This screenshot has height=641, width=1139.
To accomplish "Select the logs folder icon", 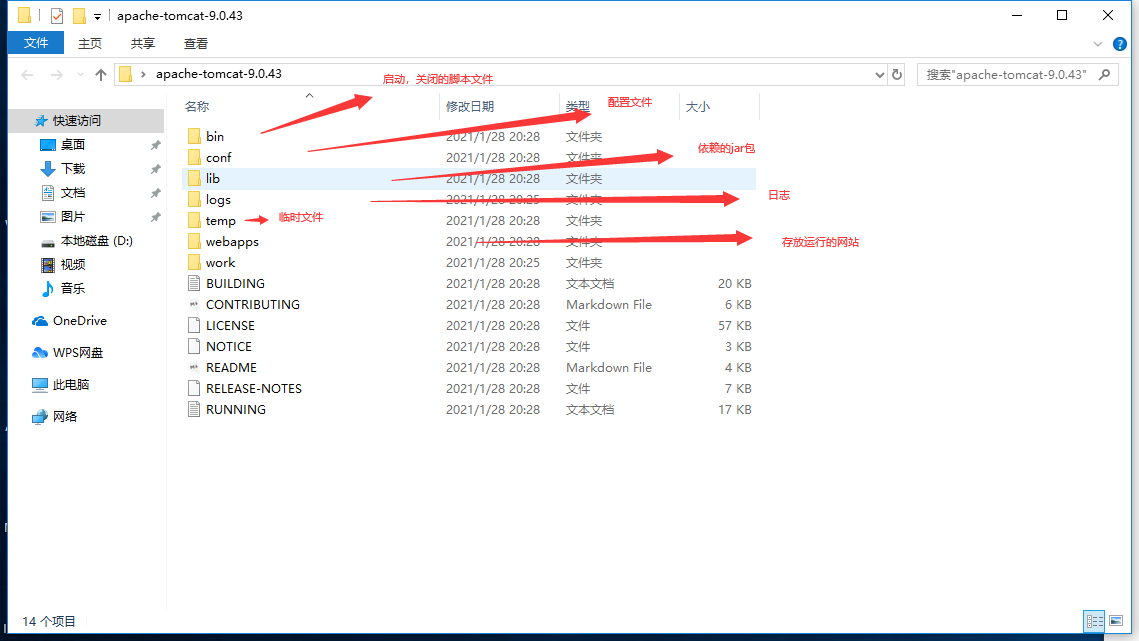I will coord(194,199).
